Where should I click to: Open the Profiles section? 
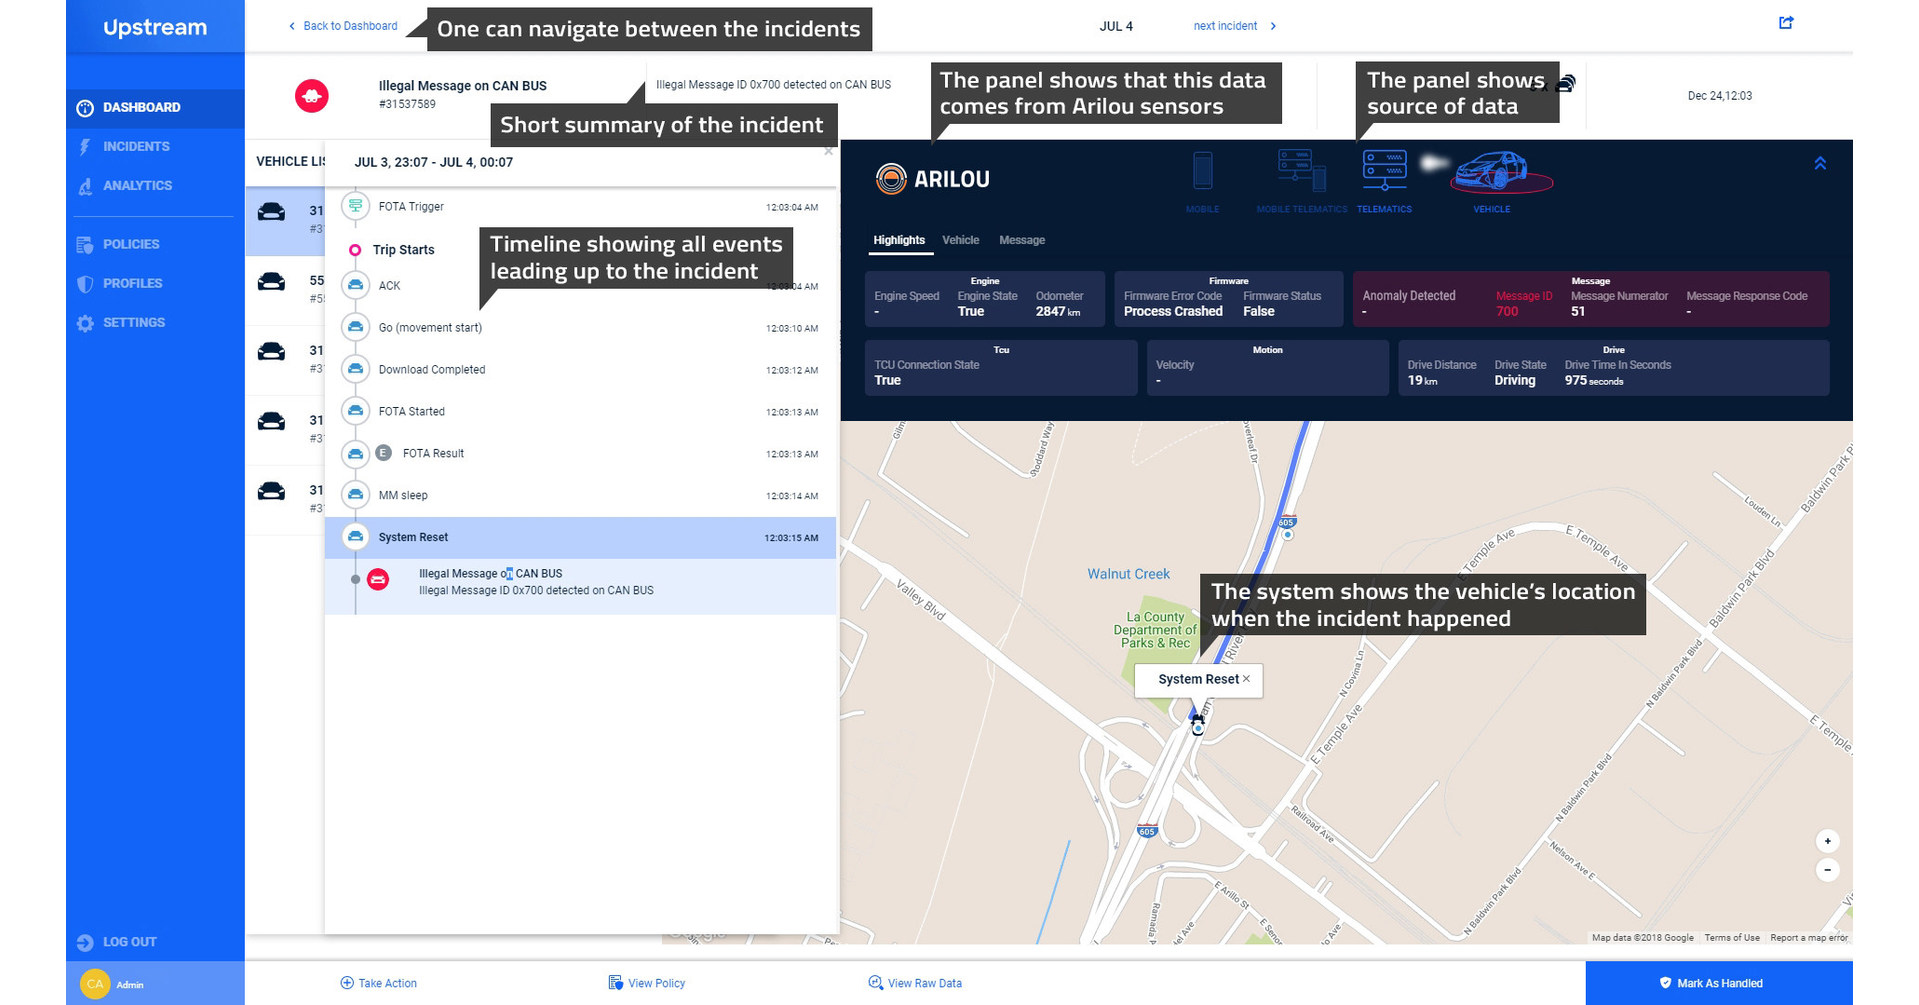point(133,283)
